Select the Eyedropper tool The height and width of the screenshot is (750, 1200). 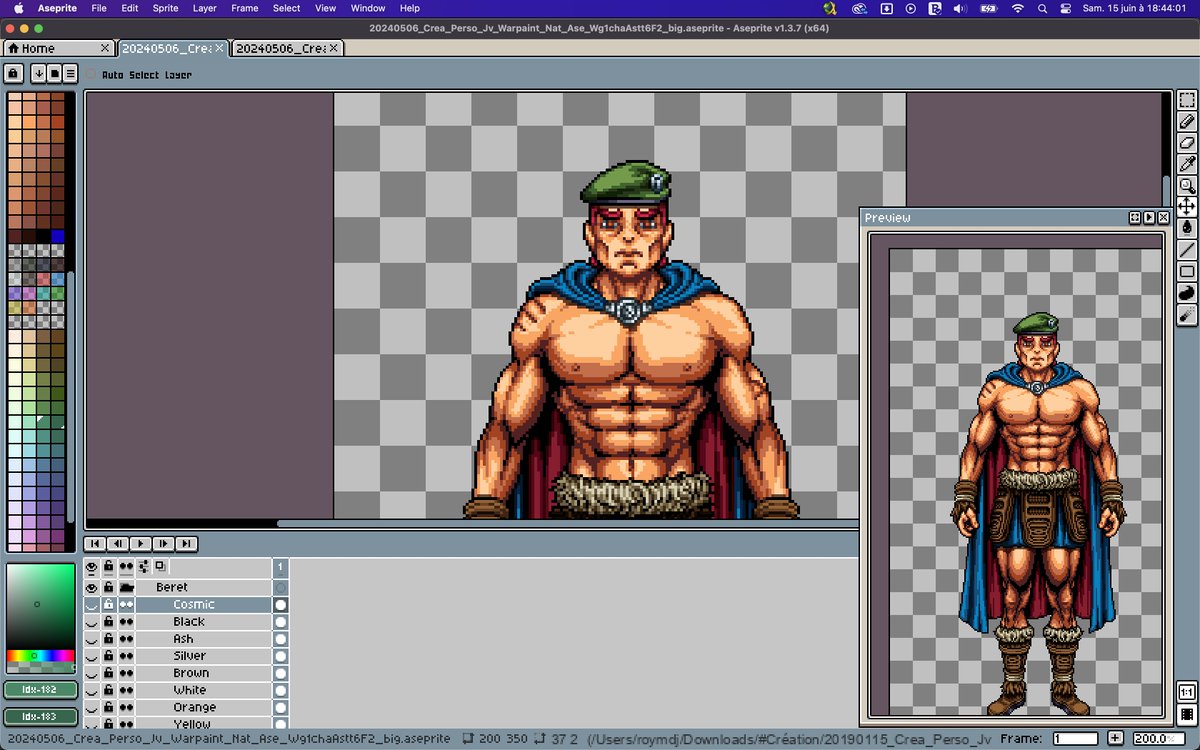[1187, 164]
